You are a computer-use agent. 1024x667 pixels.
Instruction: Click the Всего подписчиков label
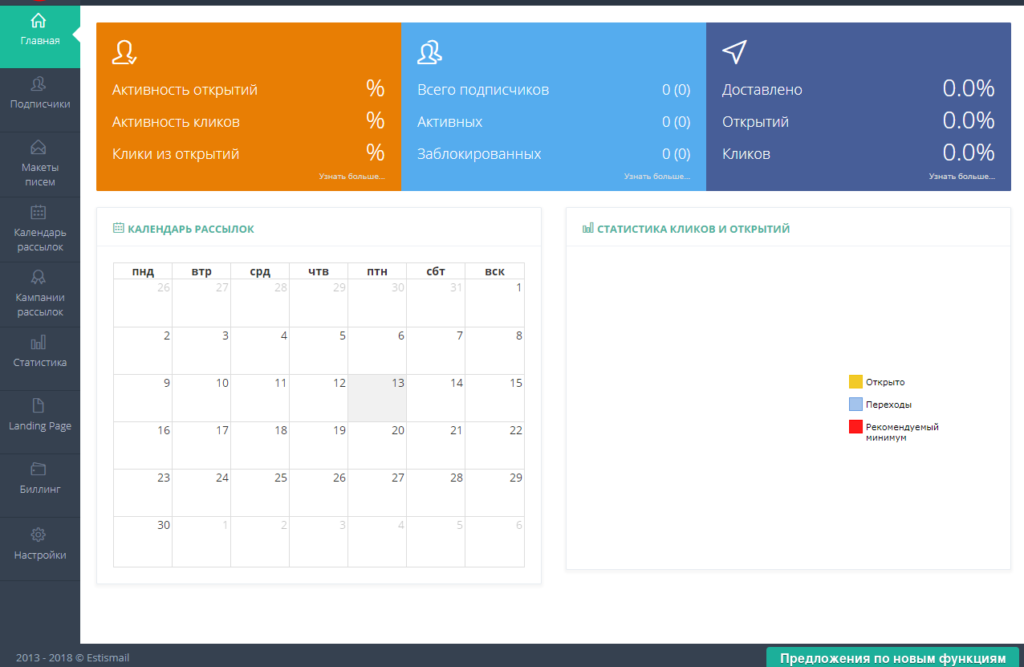coord(483,89)
